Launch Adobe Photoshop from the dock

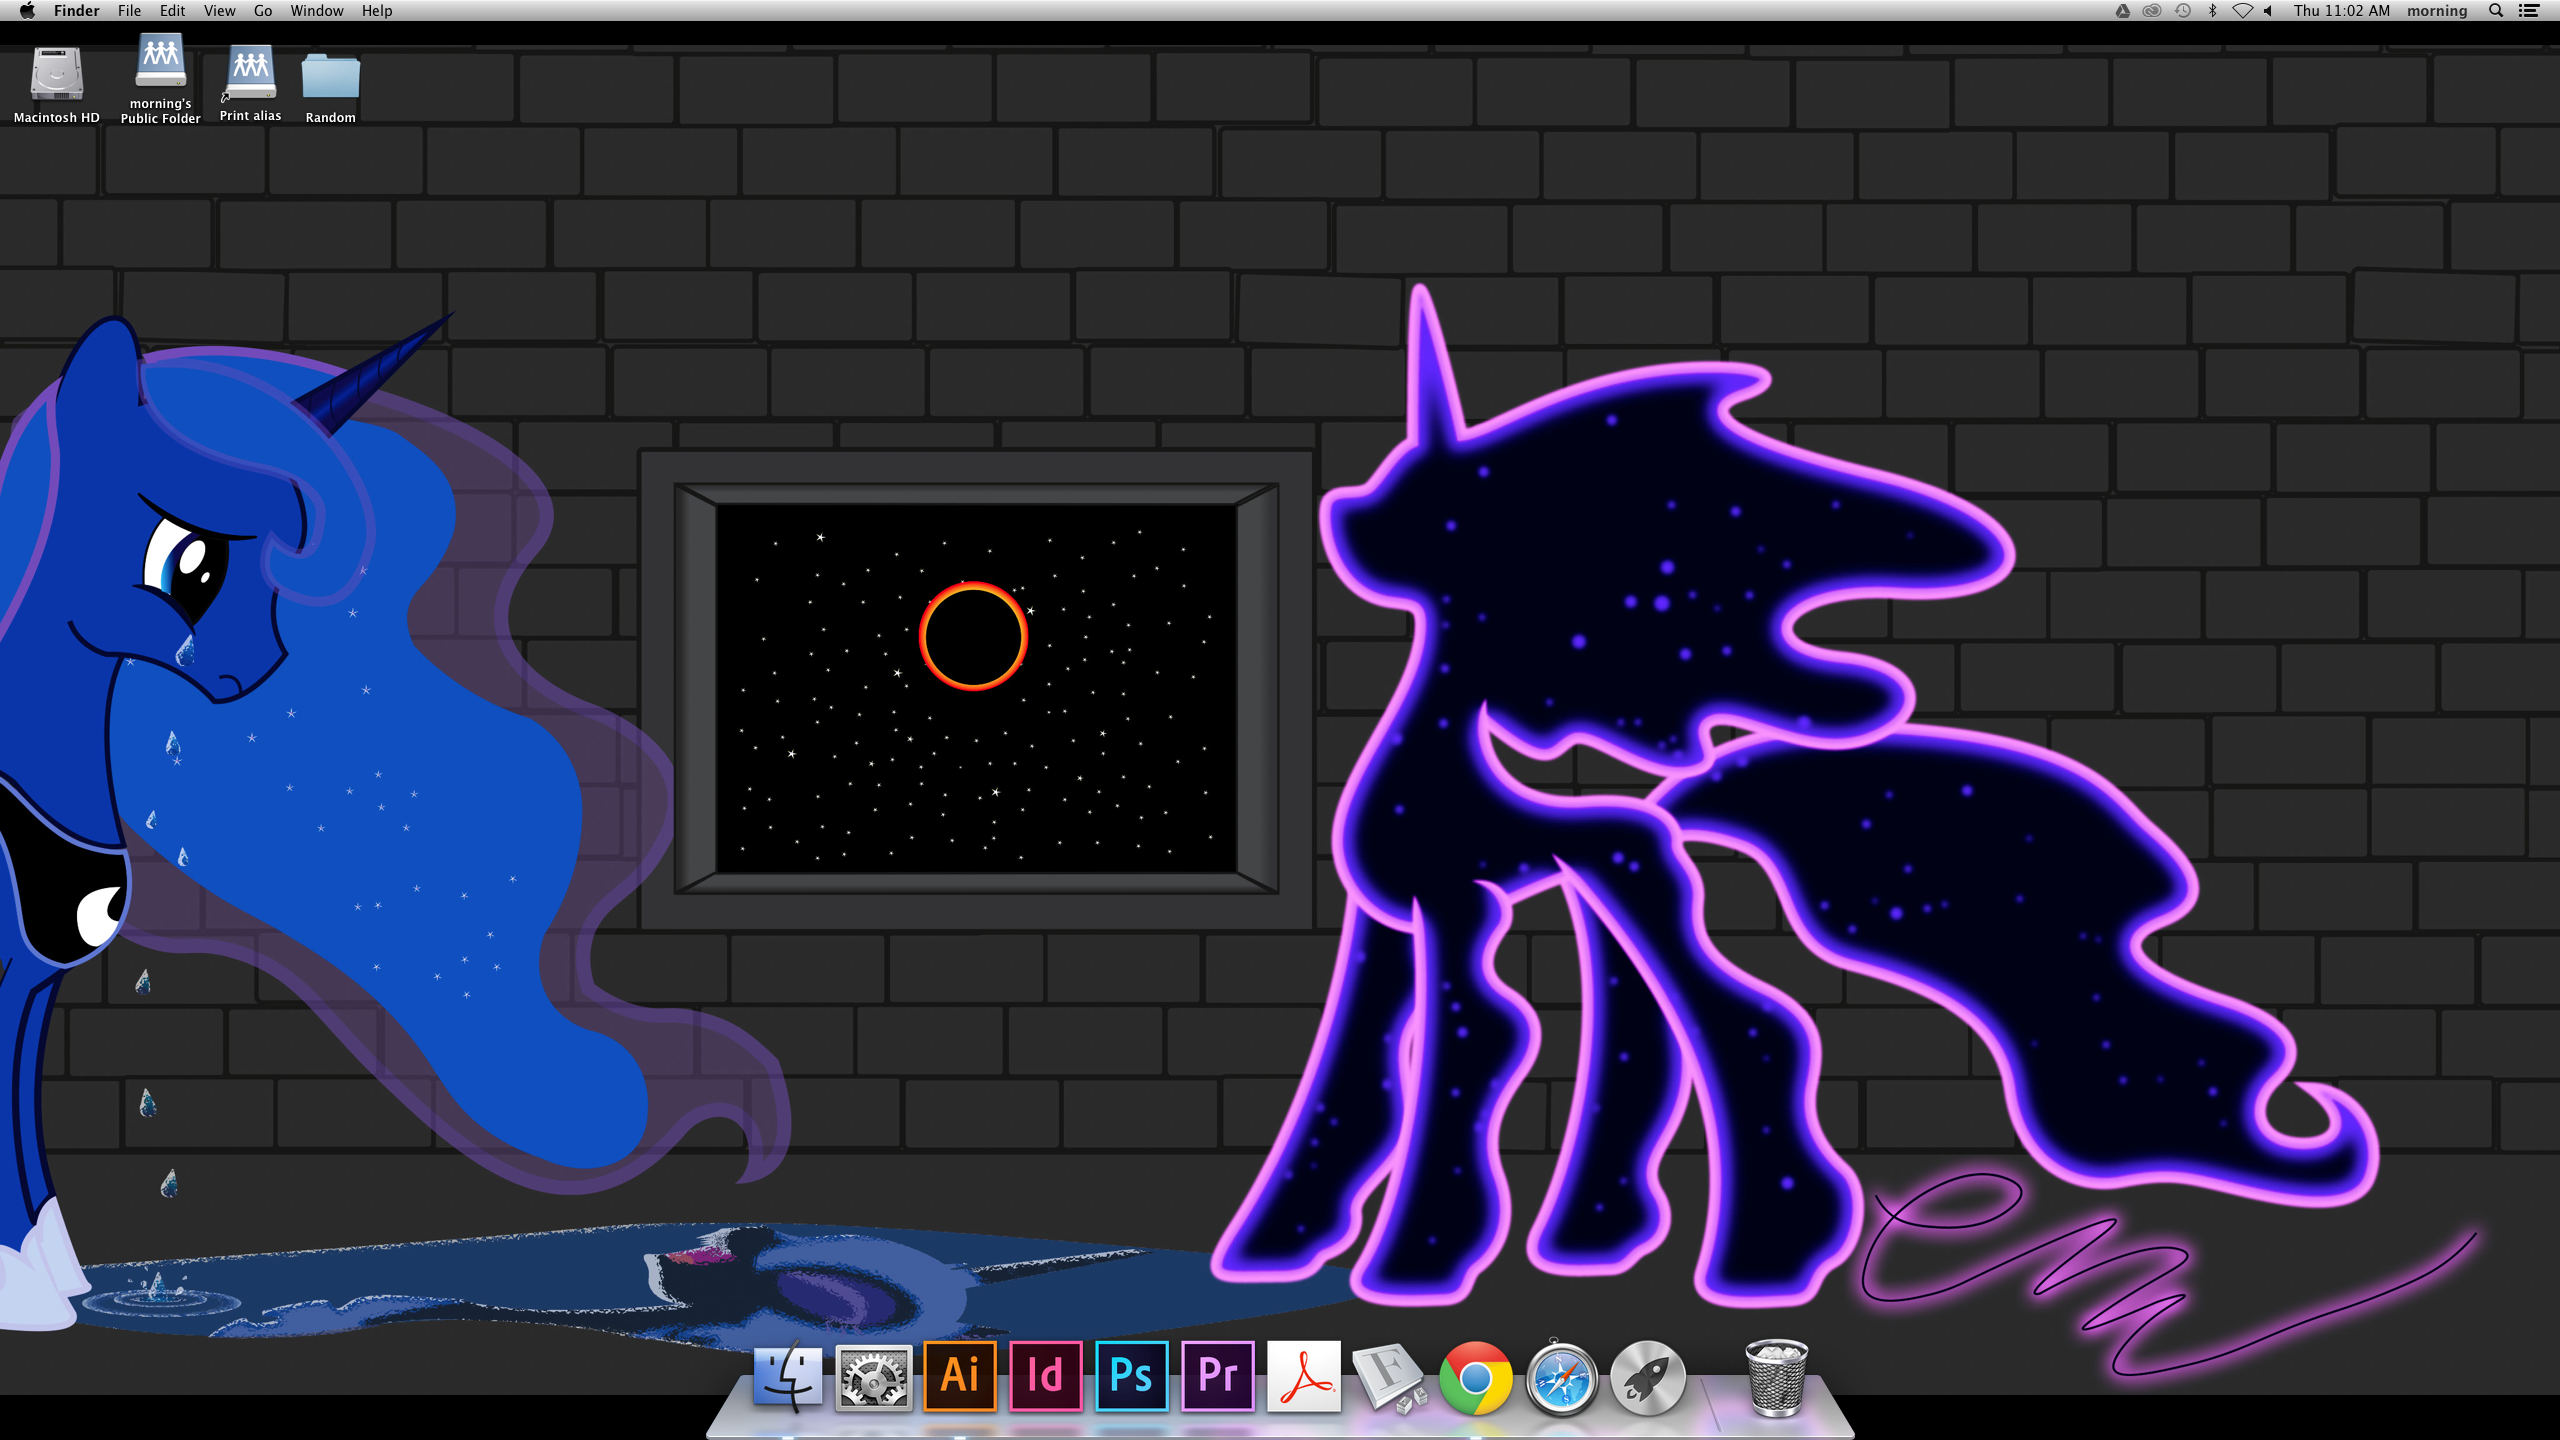pyautogui.click(x=1132, y=1376)
